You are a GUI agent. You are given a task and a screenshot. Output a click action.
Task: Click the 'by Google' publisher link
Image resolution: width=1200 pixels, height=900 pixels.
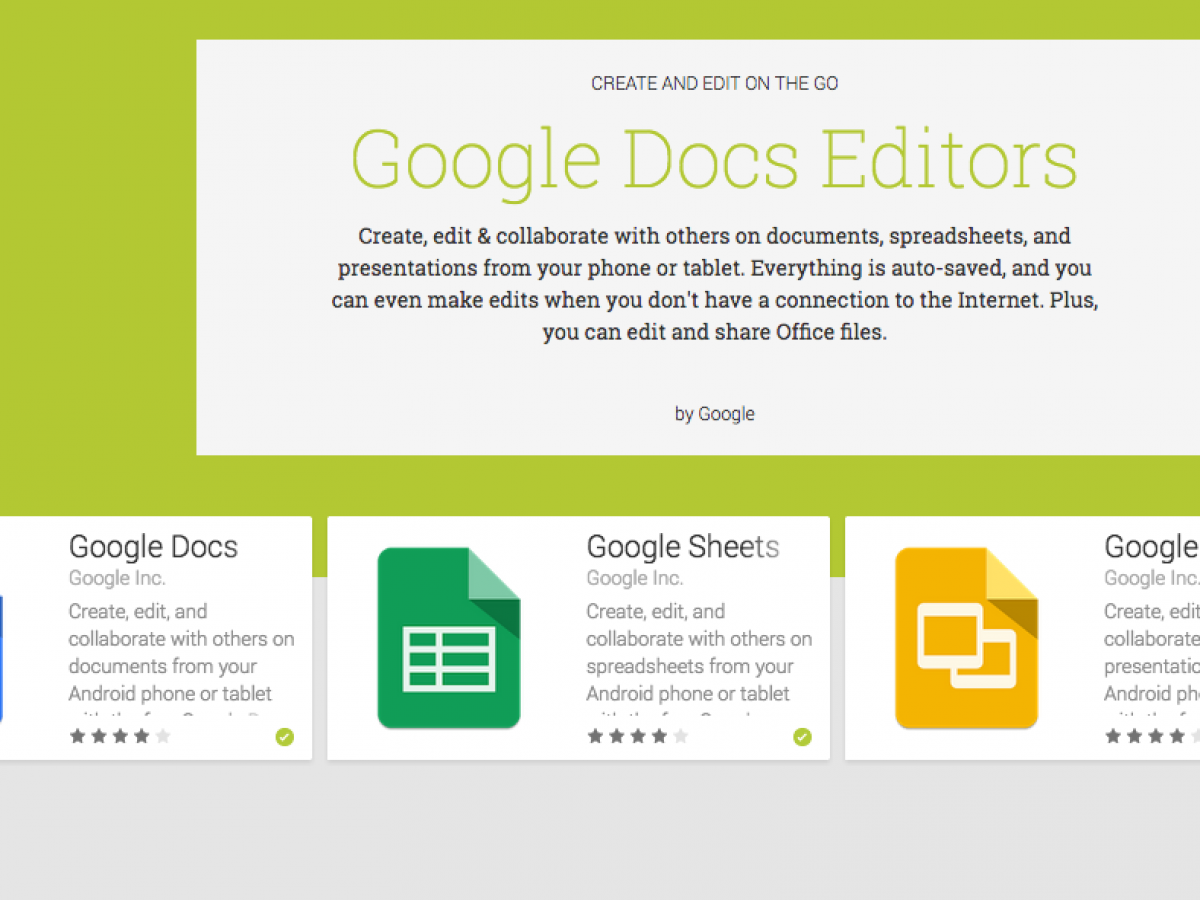point(715,414)
